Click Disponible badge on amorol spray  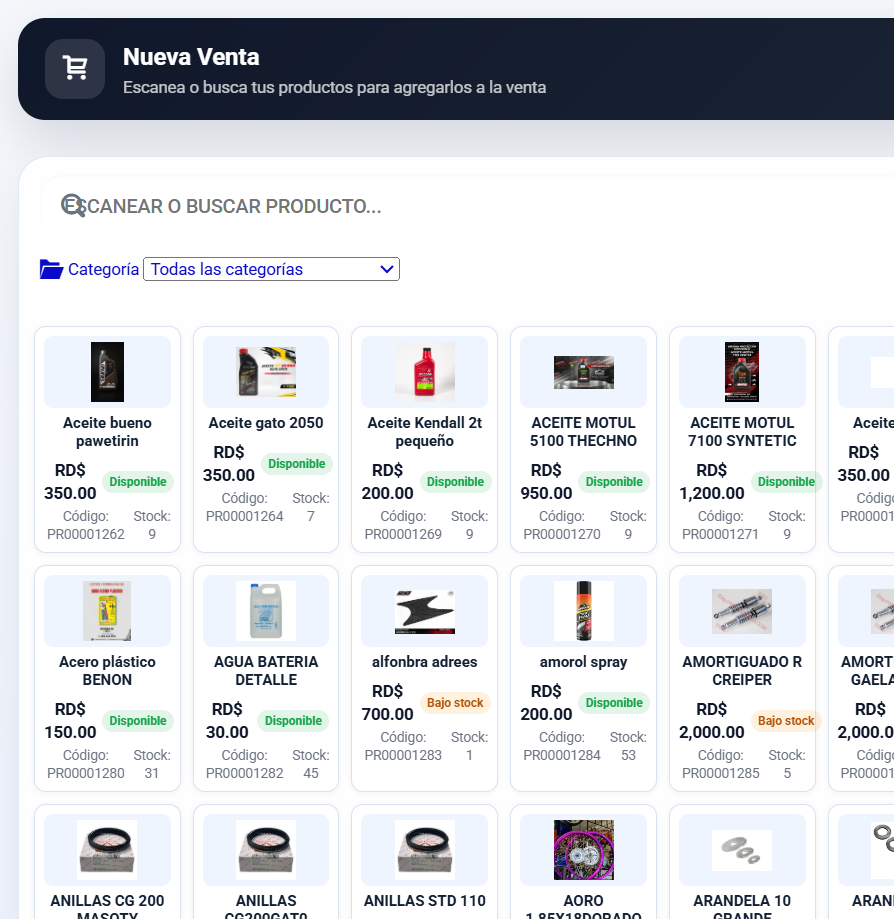click(x=614, y=703)
